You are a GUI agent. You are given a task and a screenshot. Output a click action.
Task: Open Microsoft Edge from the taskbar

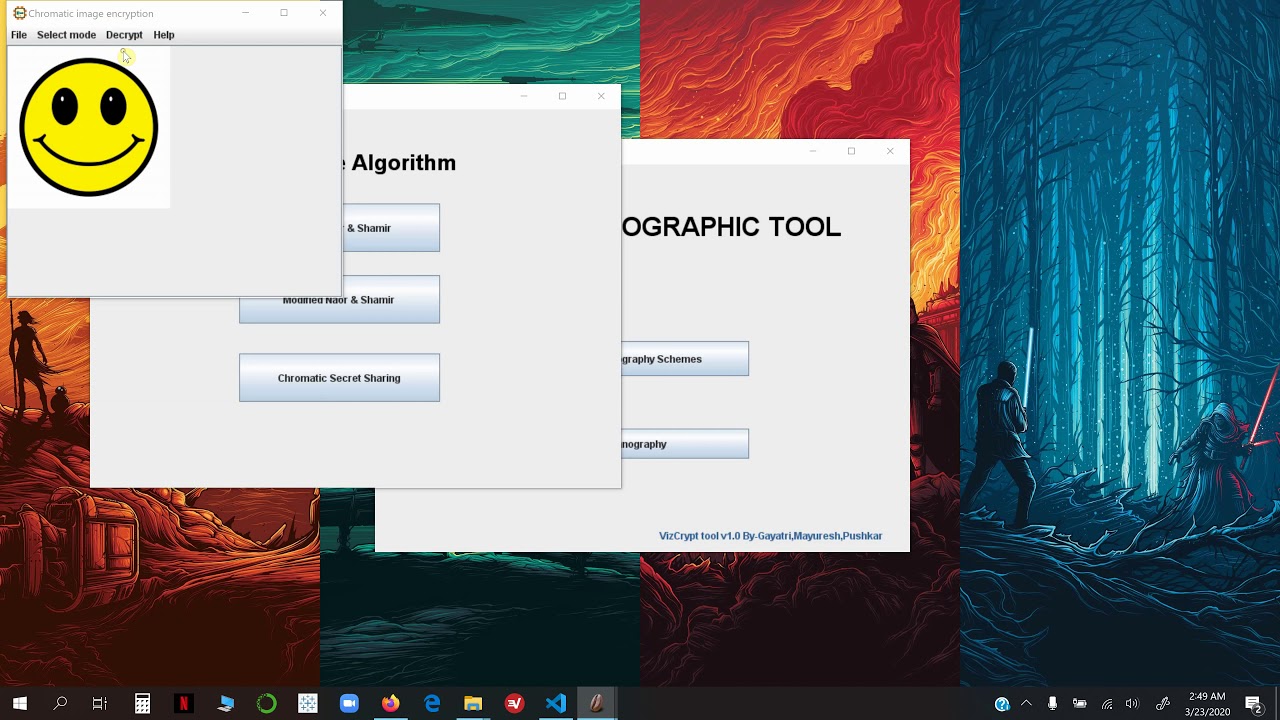[x=432, y=704]
